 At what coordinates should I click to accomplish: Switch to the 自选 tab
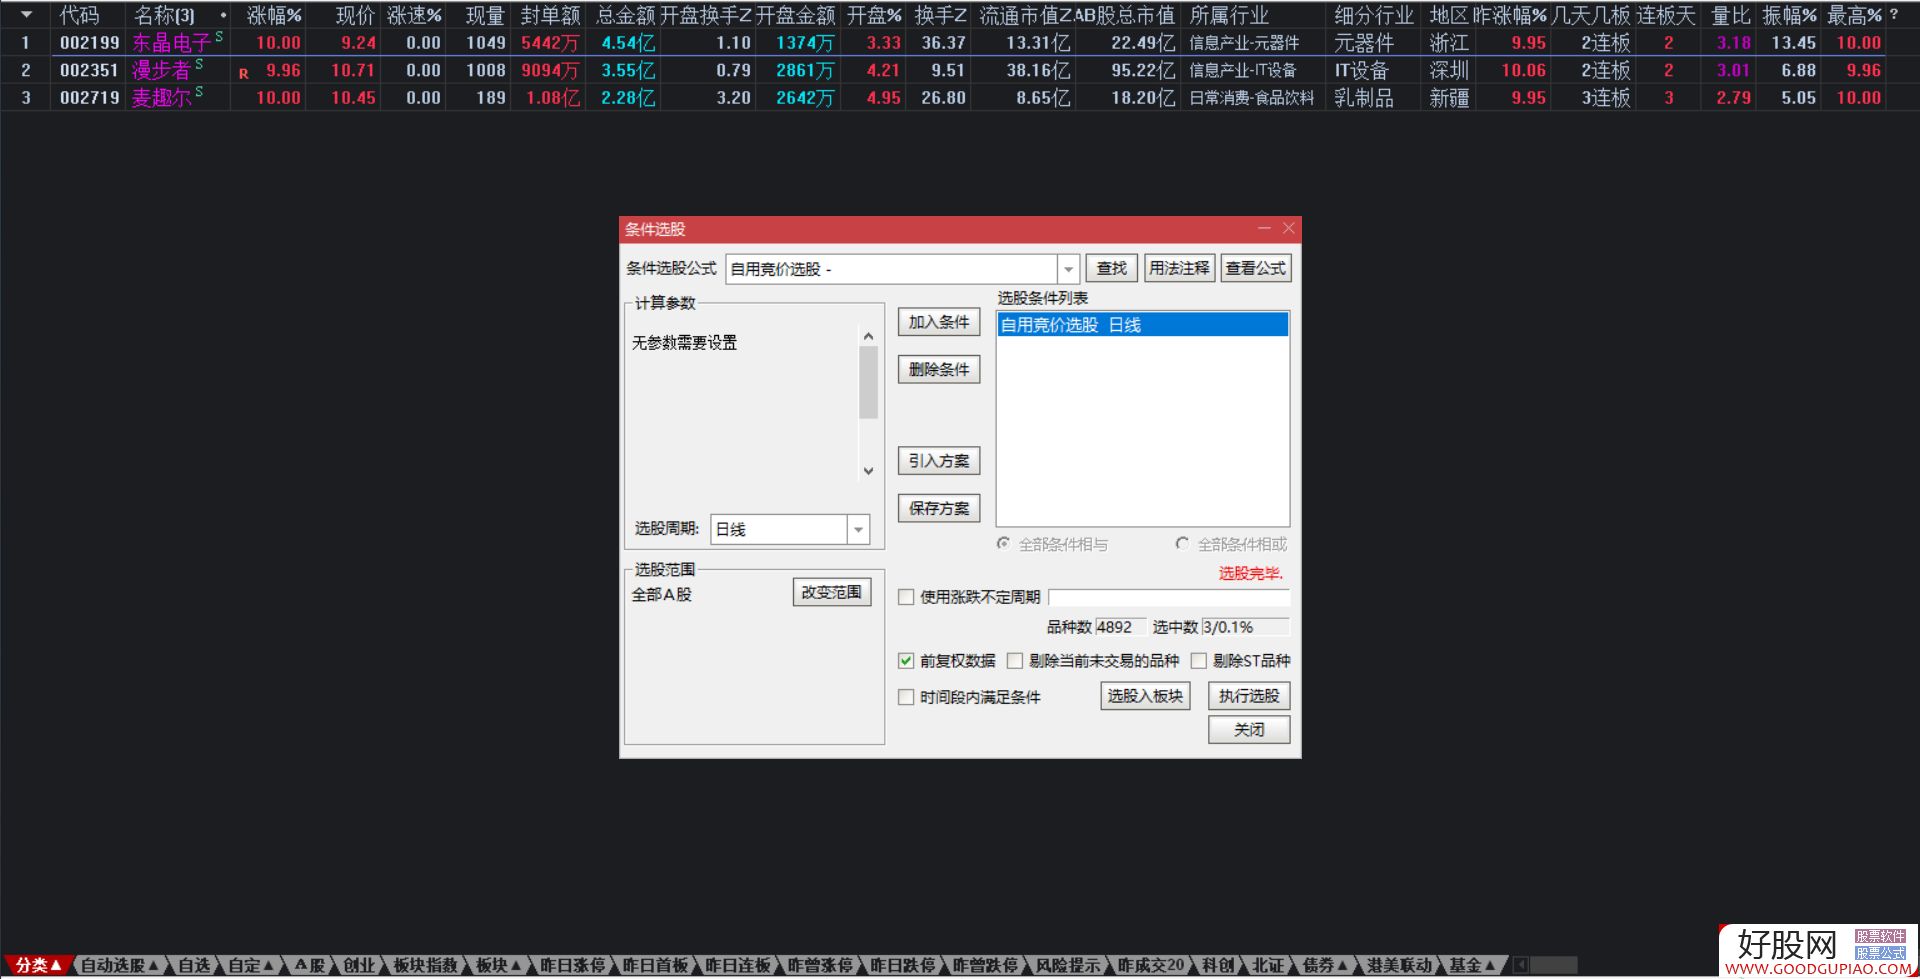(x=194, y=965)
